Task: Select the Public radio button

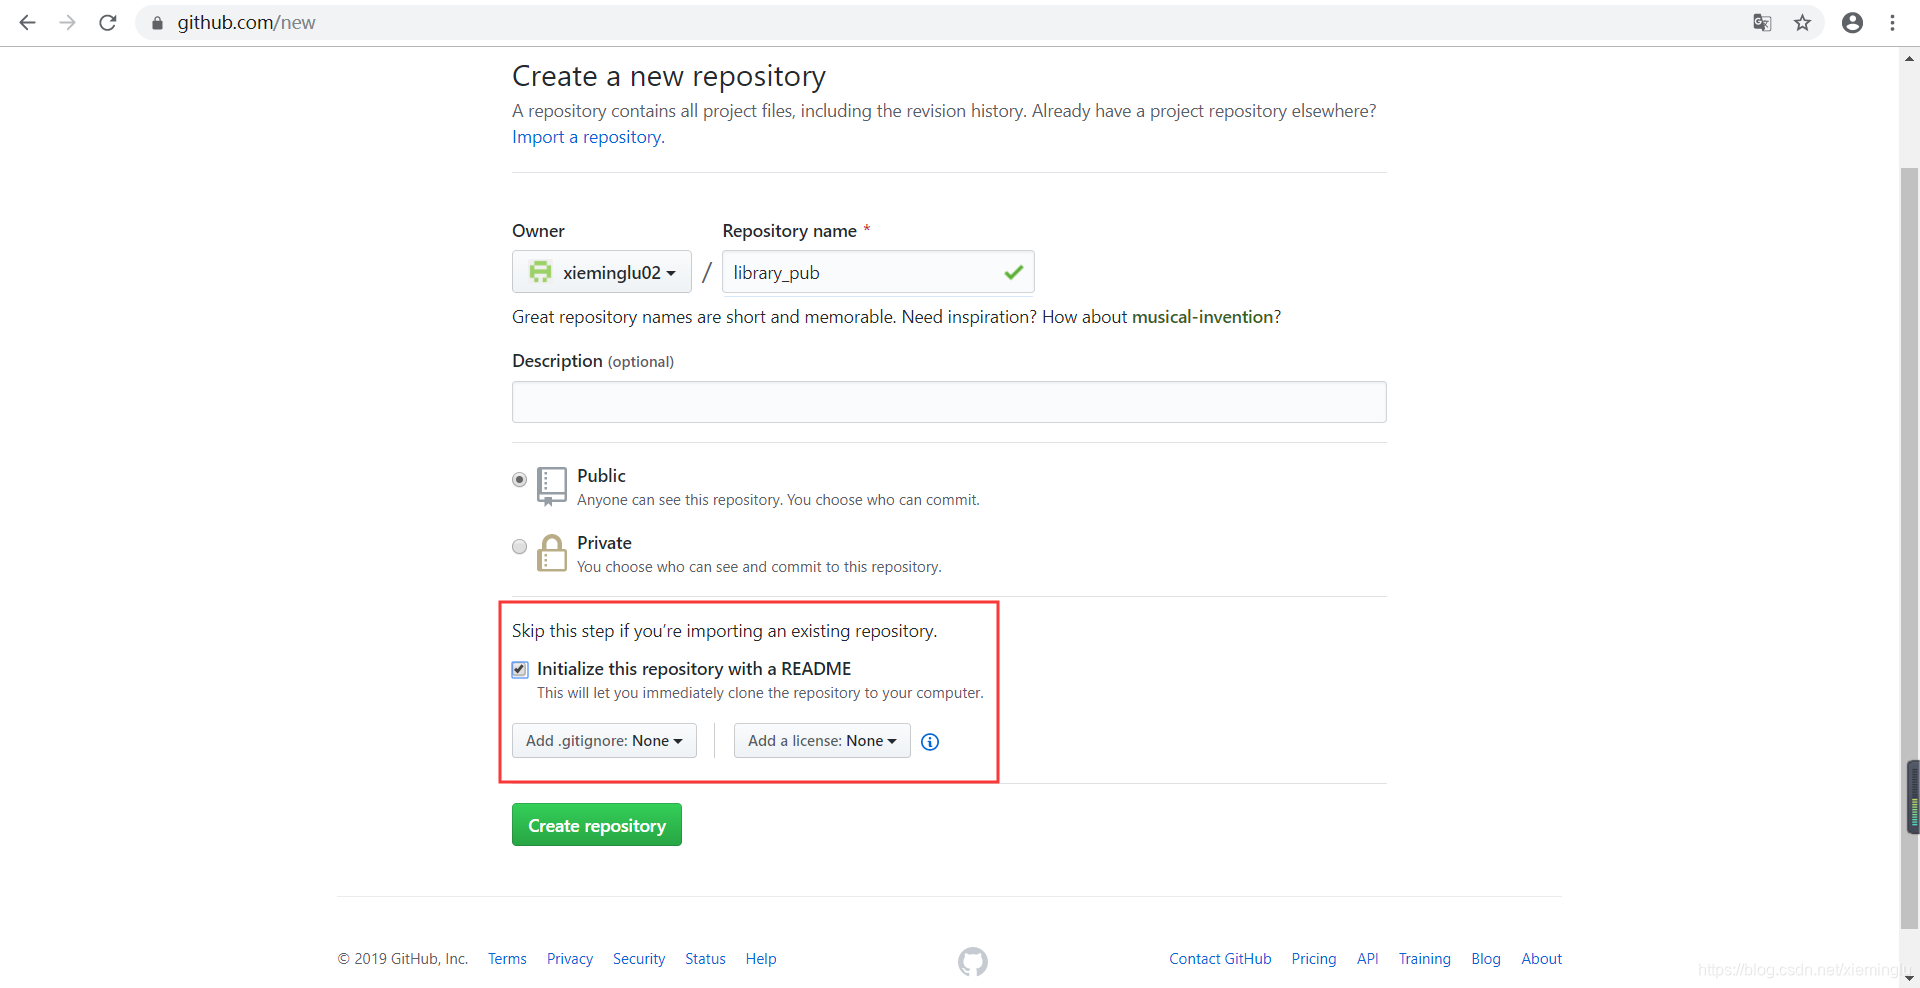Action: coord(519,479)
